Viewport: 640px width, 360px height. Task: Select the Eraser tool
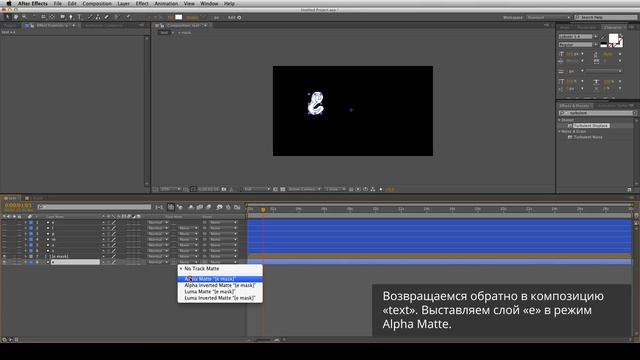[x=107, y=17]
